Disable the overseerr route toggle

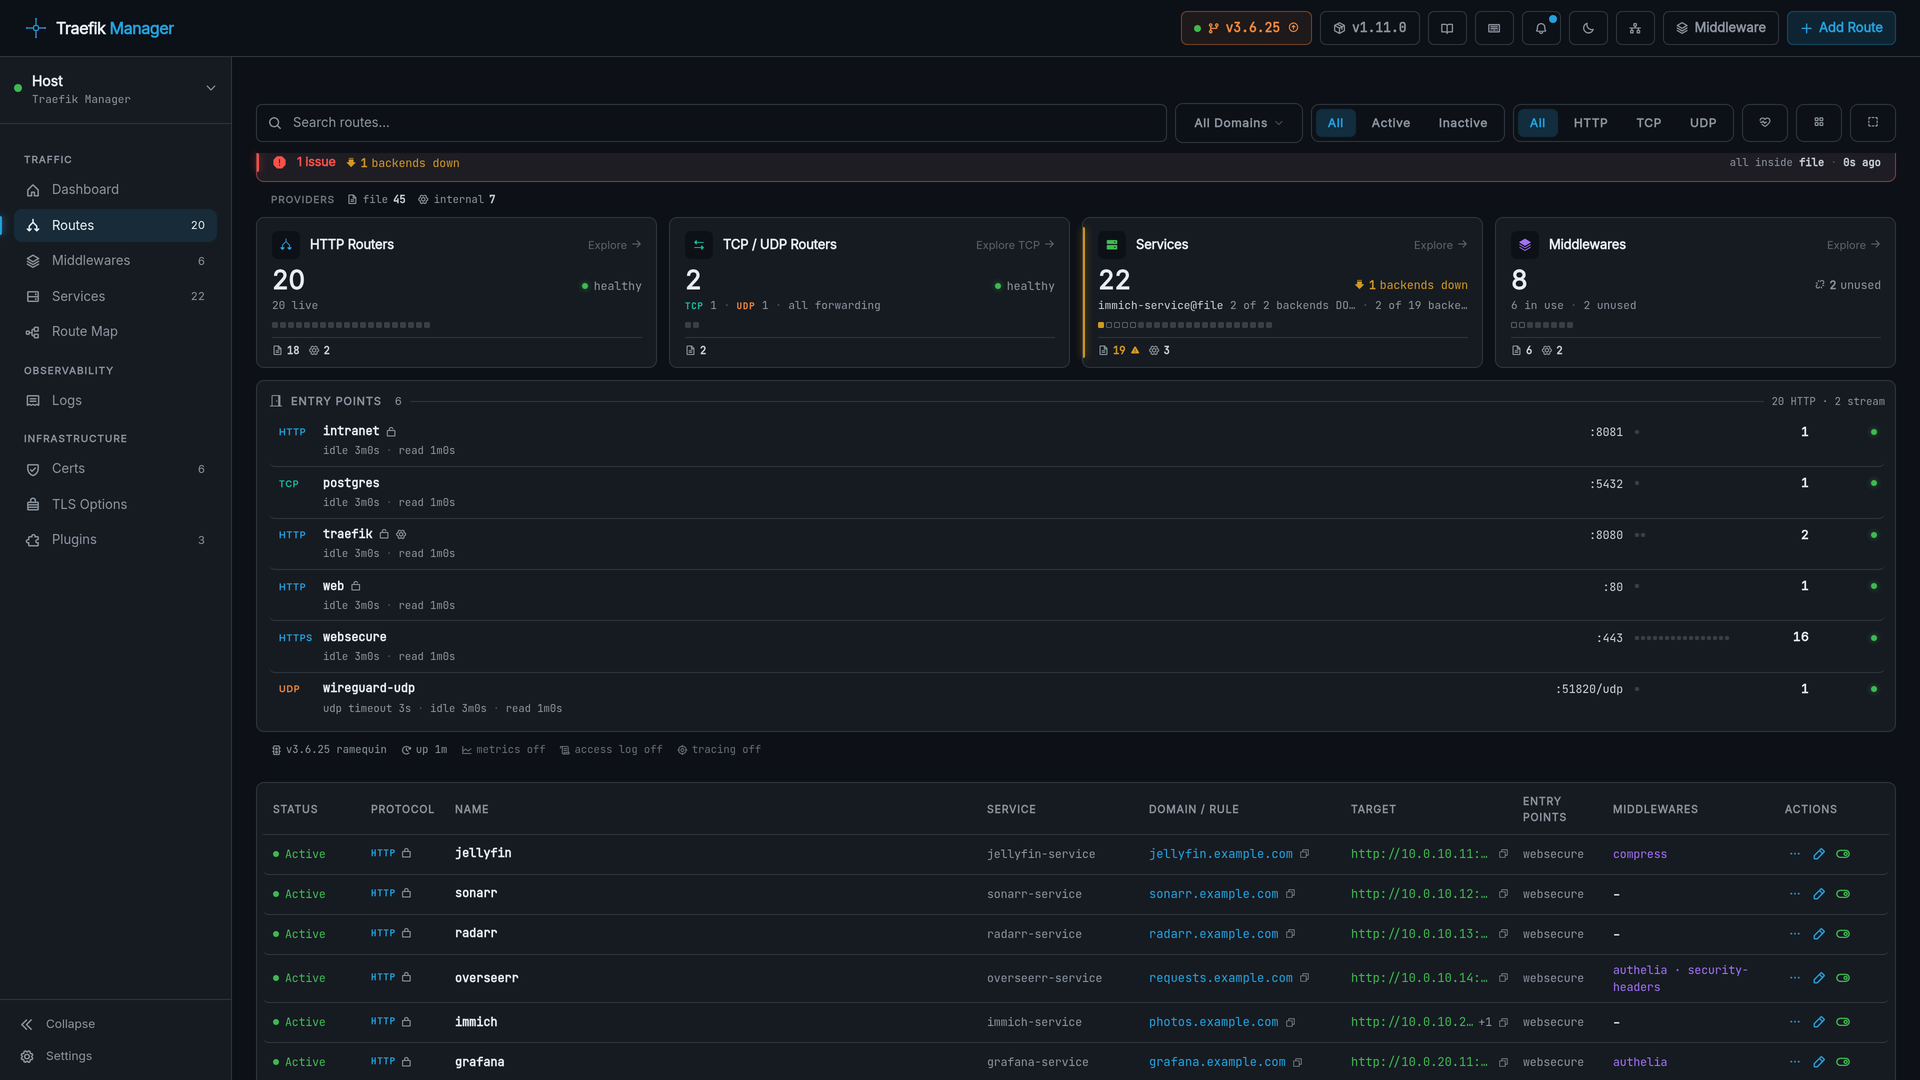point(1843,978)
